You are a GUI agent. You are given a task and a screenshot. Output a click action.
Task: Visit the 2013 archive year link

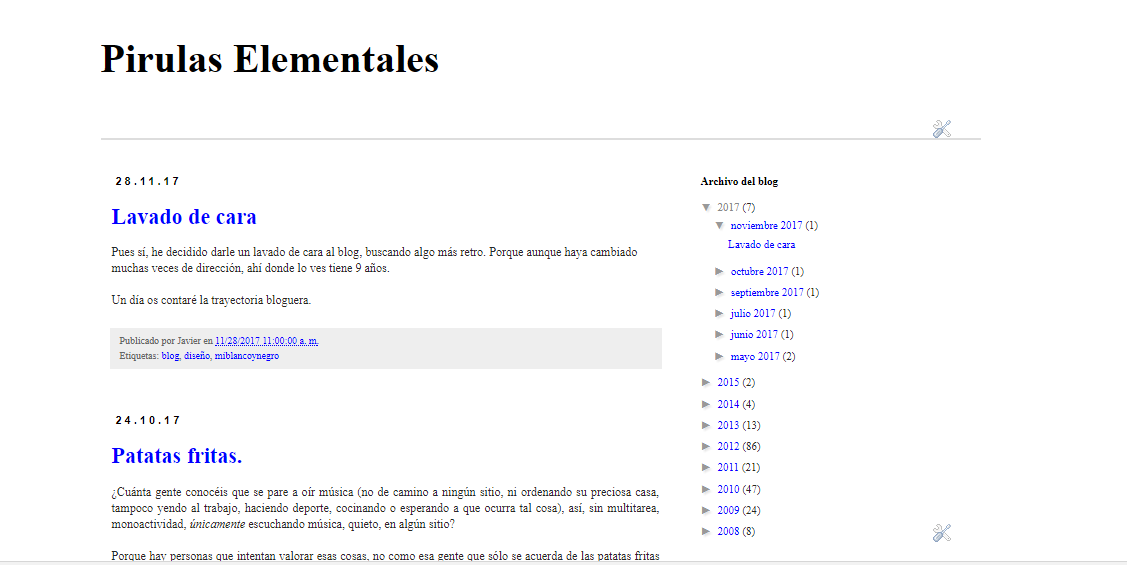728,426
